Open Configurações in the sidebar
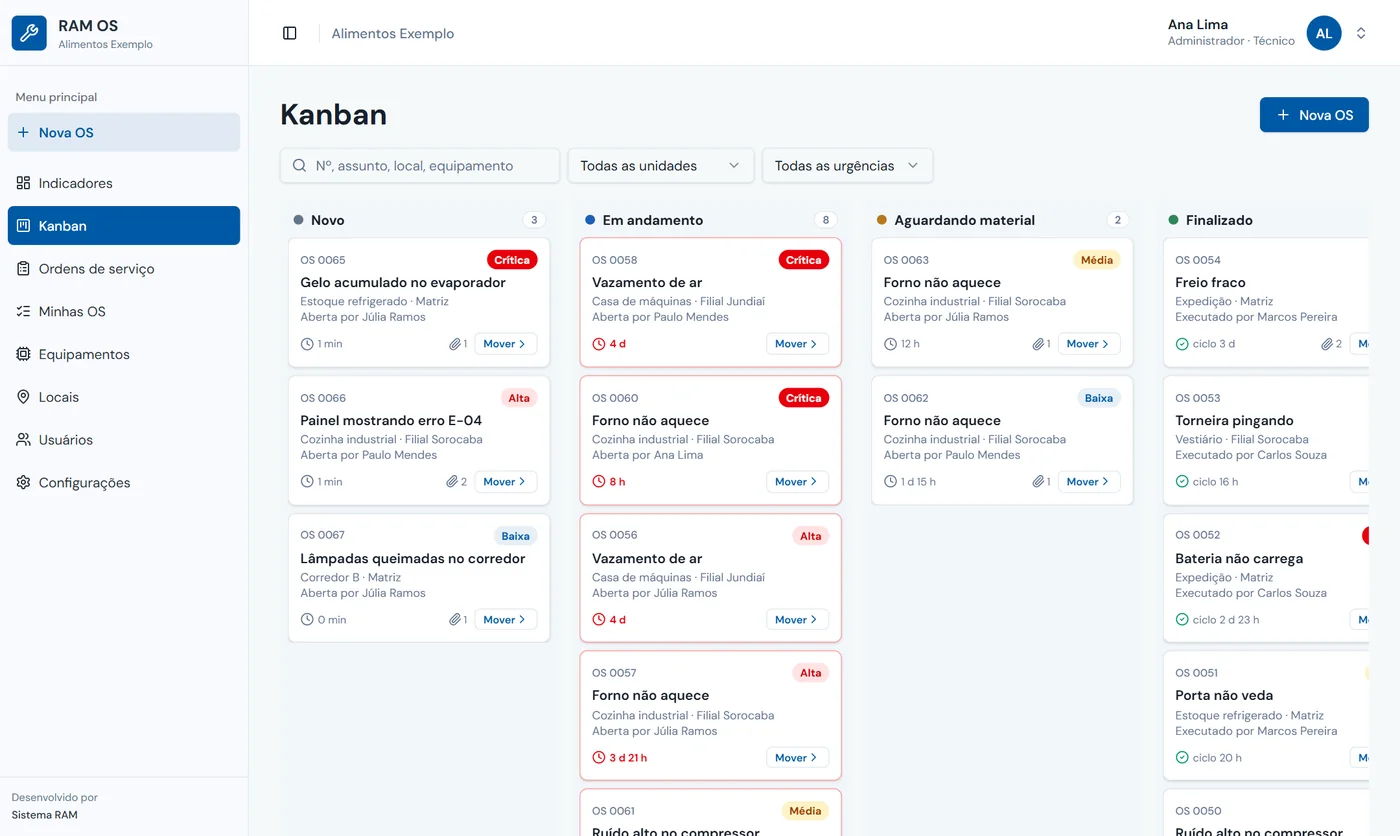This screenshot has height=836, width=1400. [x=124, y=483]
